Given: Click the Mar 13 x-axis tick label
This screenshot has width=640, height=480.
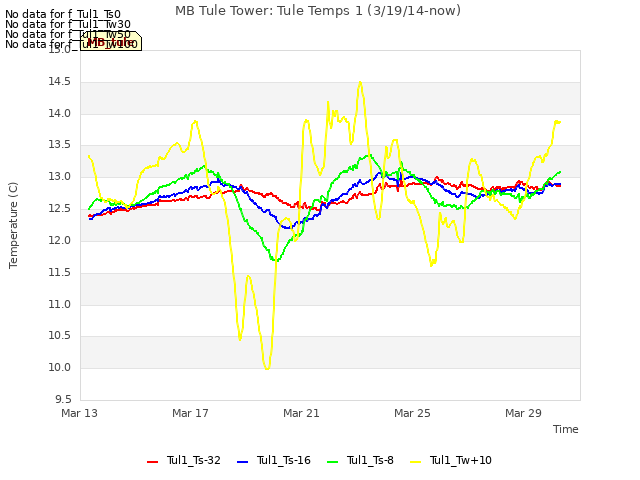Looking at the screenshot, I should 80,413.
